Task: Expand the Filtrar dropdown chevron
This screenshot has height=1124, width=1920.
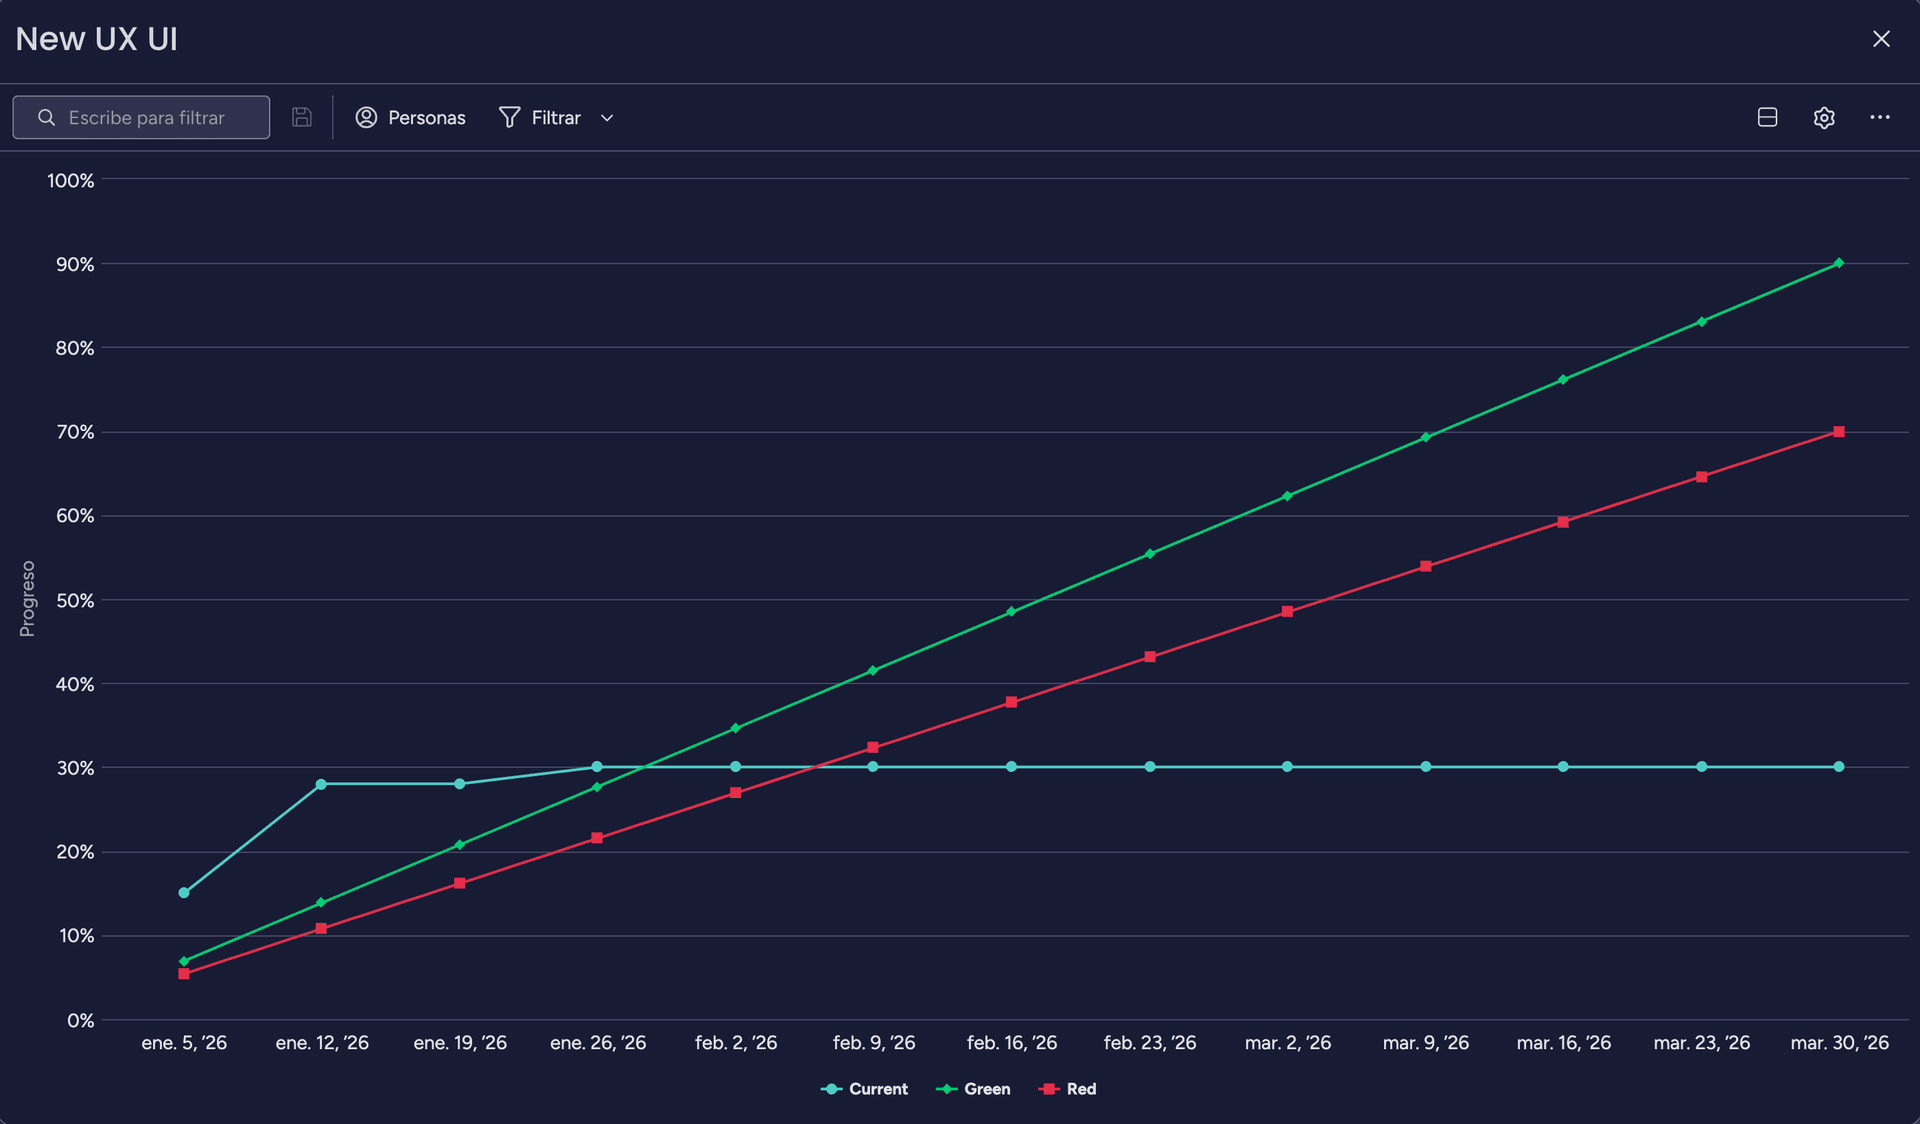Action: (x=606, y=118)
